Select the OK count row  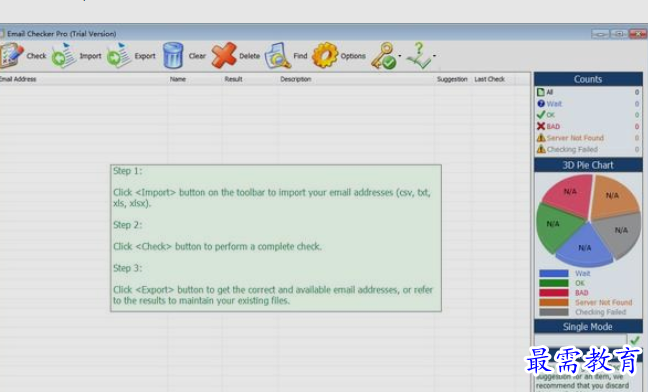pos(588,115)
